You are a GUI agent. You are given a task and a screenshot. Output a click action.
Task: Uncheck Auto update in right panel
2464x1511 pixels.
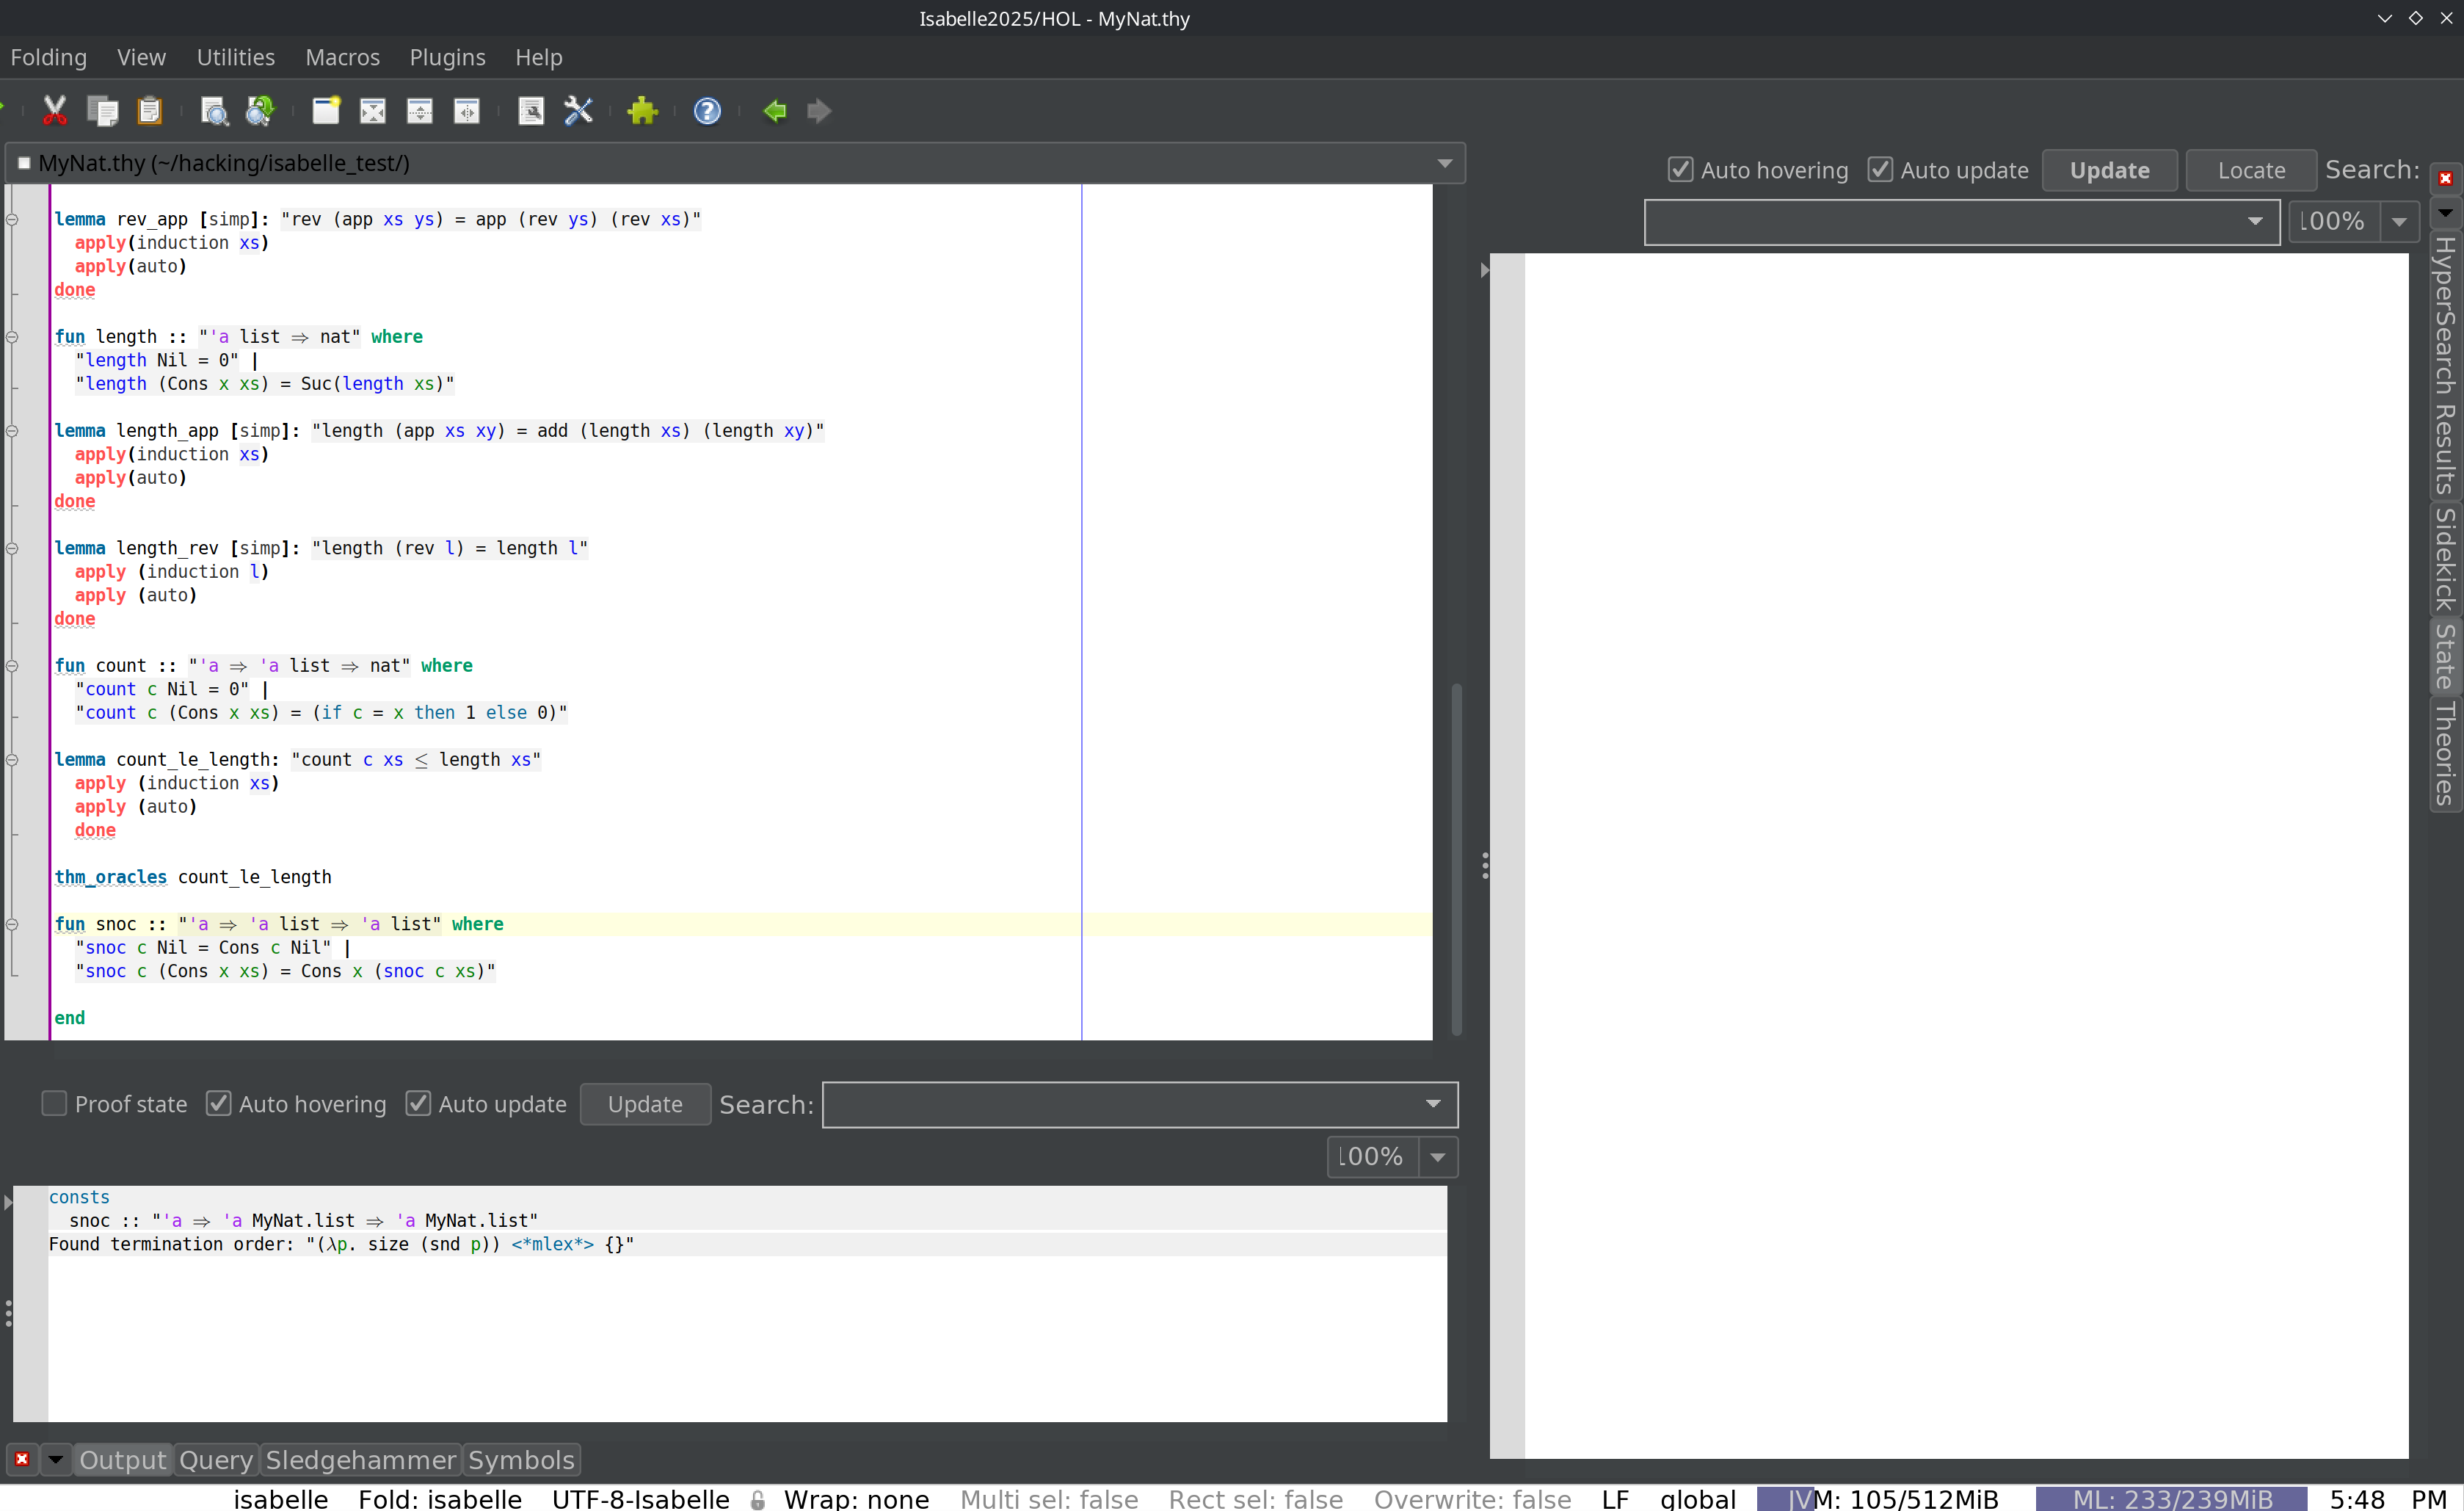coord(1880,170)
